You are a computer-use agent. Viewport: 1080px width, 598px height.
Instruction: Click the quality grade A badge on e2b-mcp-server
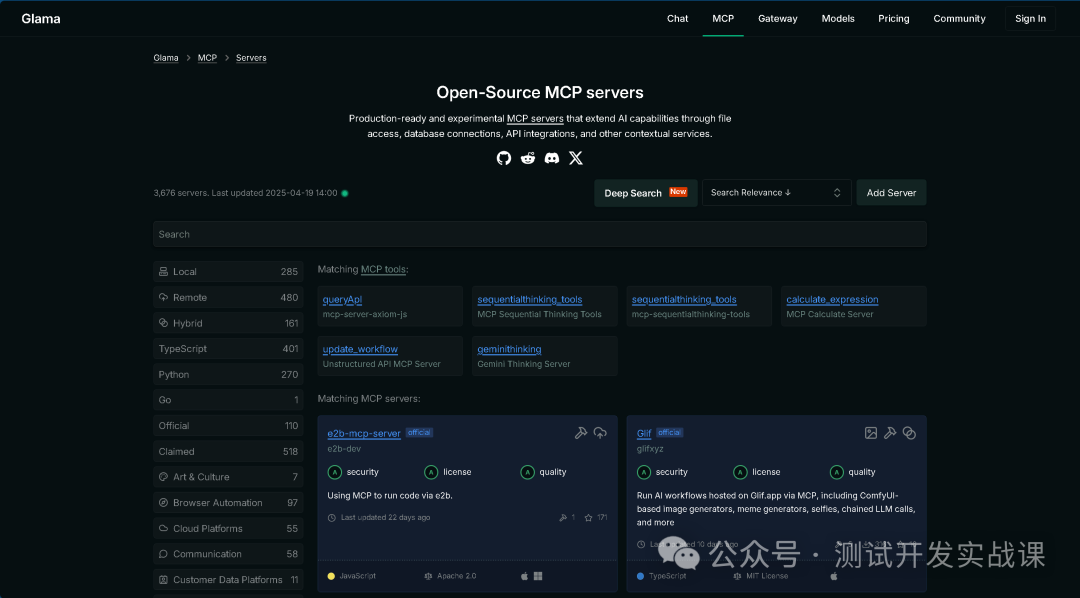click(528, 472)
